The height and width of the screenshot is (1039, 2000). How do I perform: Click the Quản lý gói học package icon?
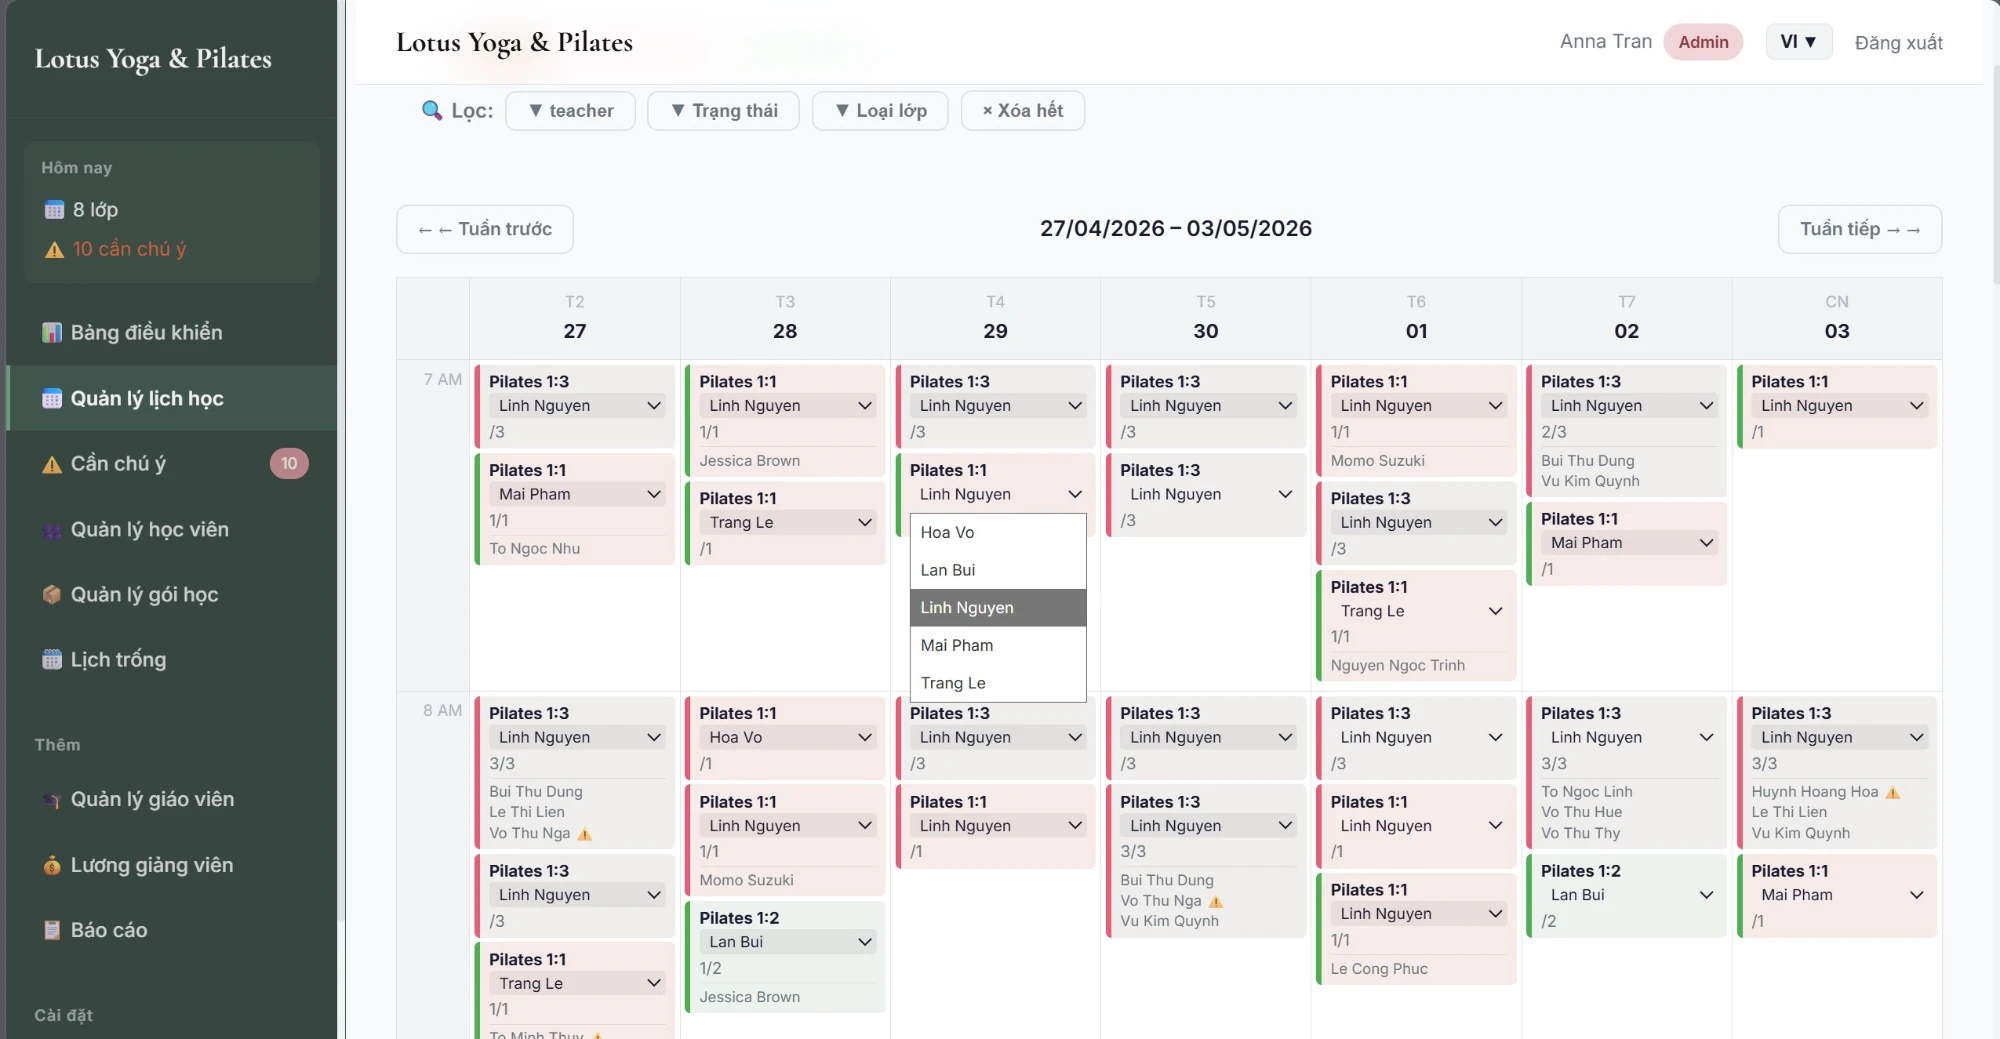(52, 595)
